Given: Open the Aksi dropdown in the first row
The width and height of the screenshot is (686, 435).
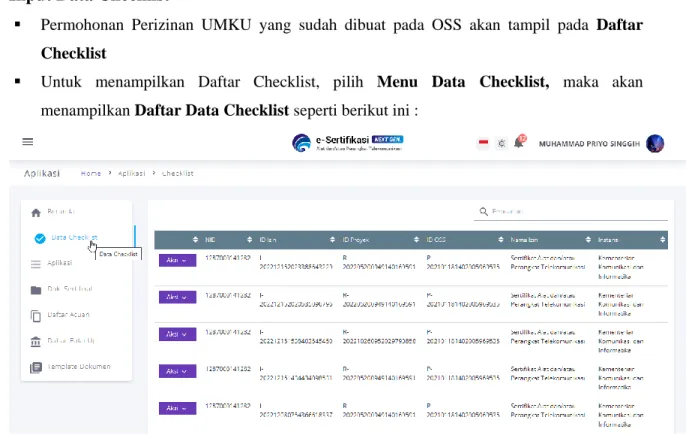Looking at the screenshot, I should coord(177,260).
